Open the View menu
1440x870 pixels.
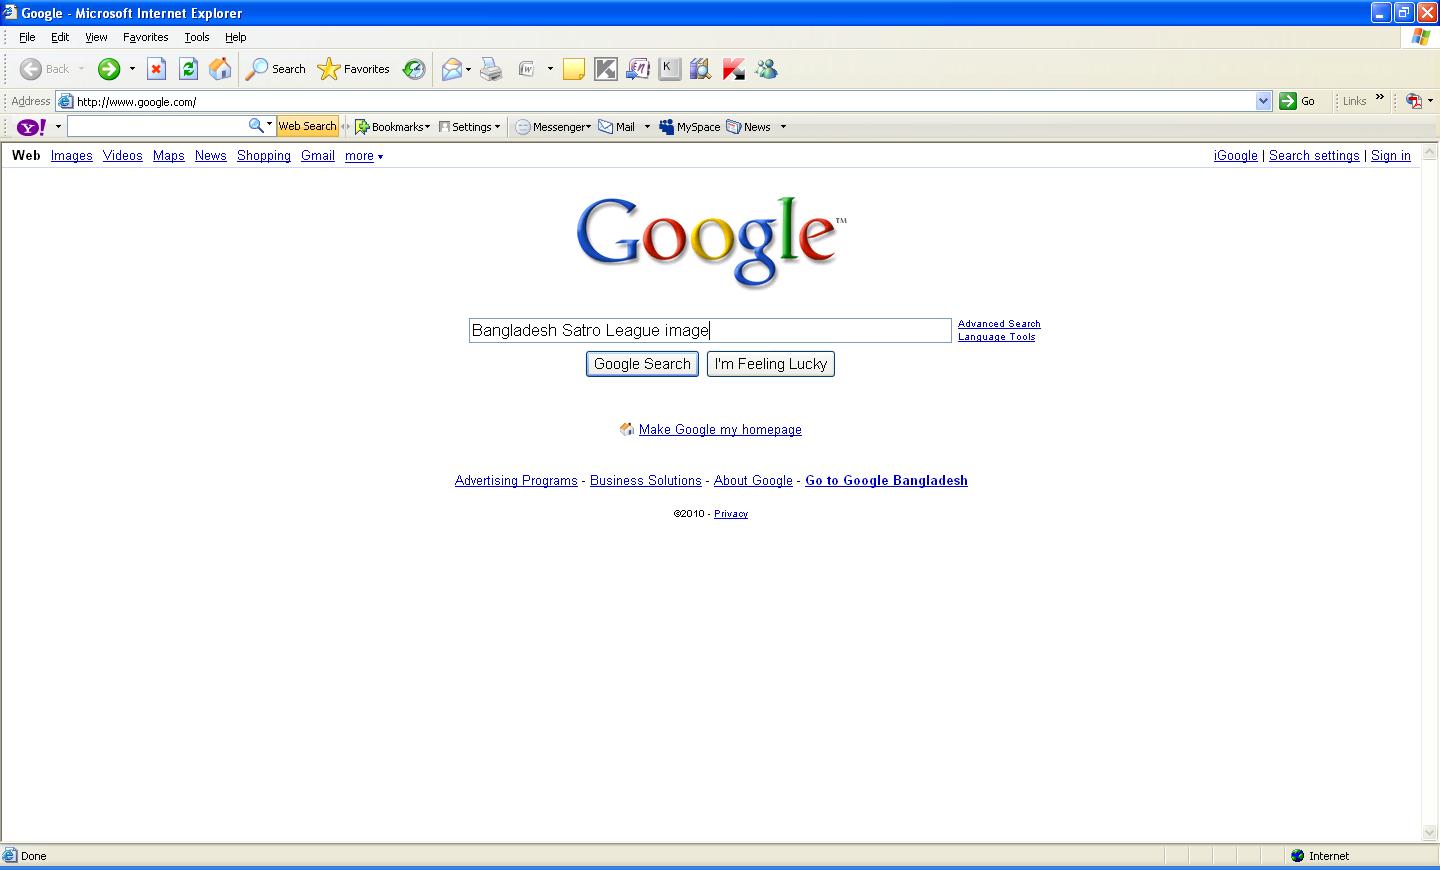[96, 37]
